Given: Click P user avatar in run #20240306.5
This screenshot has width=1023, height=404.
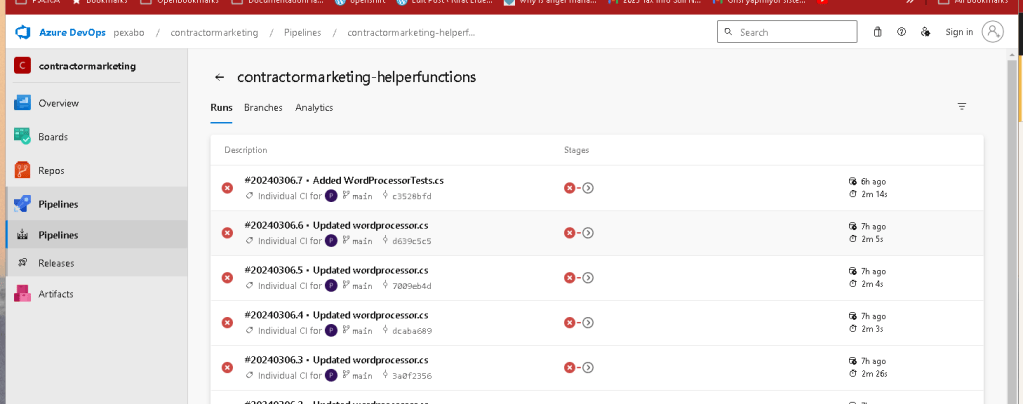Looking at the screenshot, I should coord(331,285).
